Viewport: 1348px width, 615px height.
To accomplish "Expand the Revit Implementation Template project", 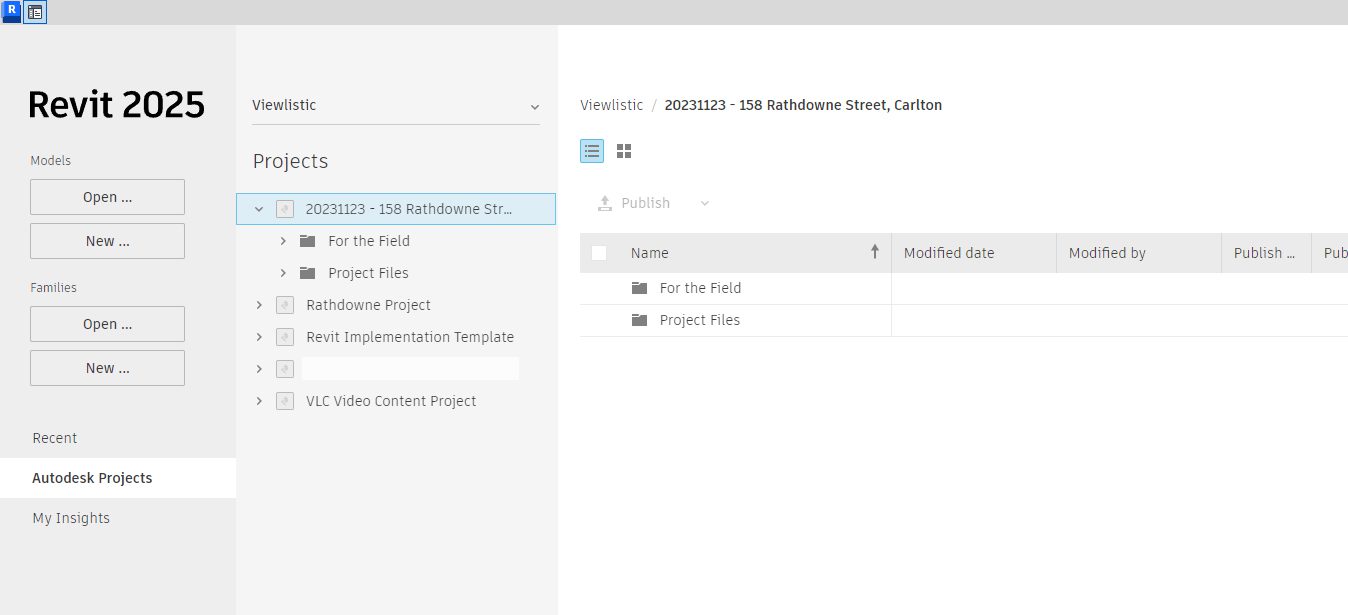I will (x=259, y=337).
